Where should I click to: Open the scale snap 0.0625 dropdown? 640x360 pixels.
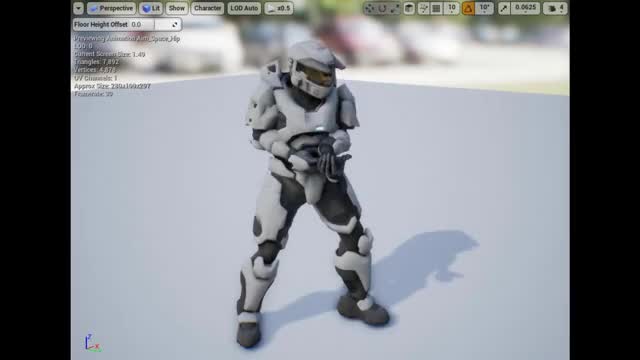pos(525,9)
